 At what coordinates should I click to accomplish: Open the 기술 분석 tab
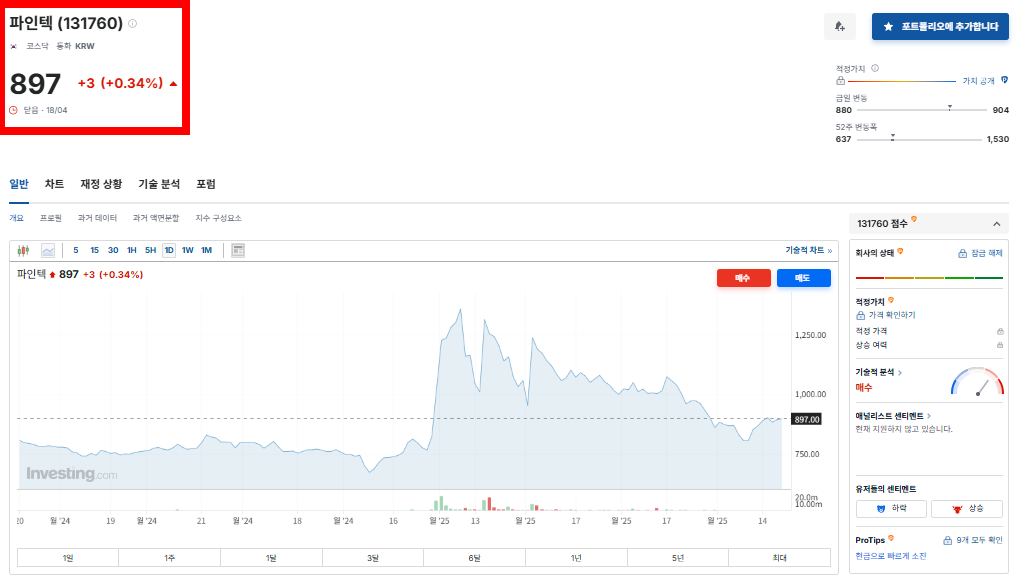(x=159, y=184)
